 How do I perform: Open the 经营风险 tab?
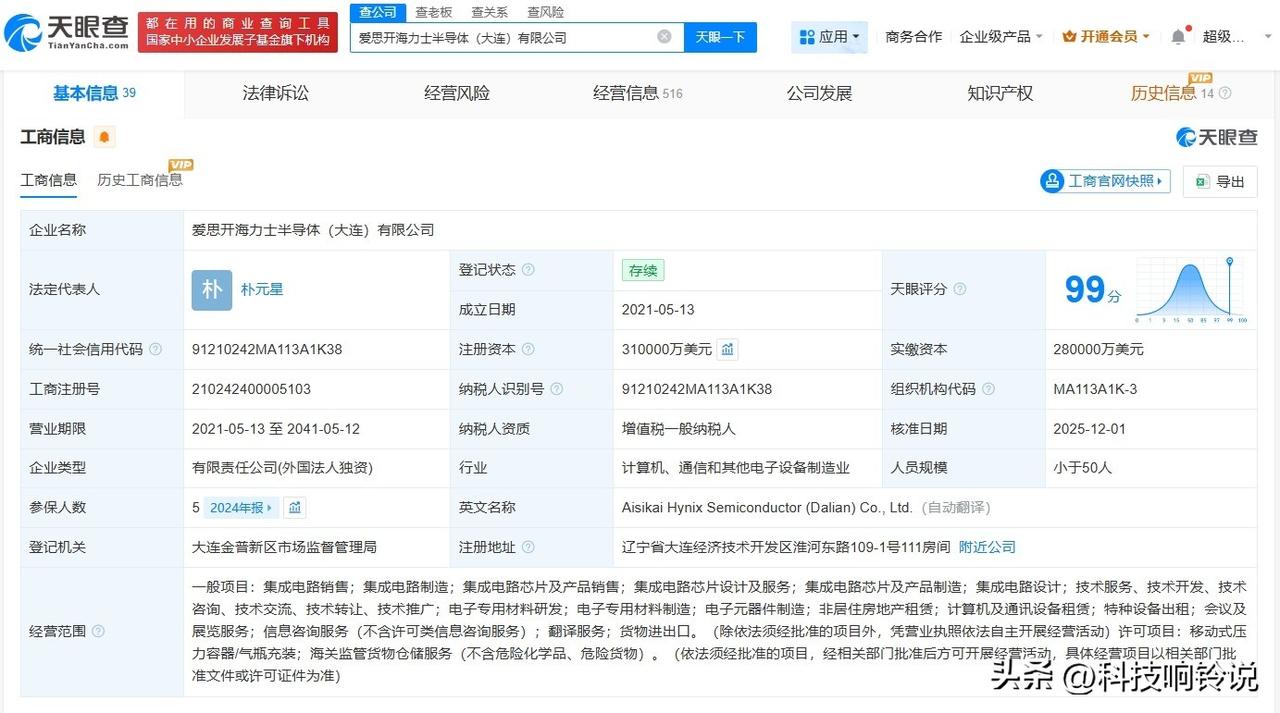457,93
